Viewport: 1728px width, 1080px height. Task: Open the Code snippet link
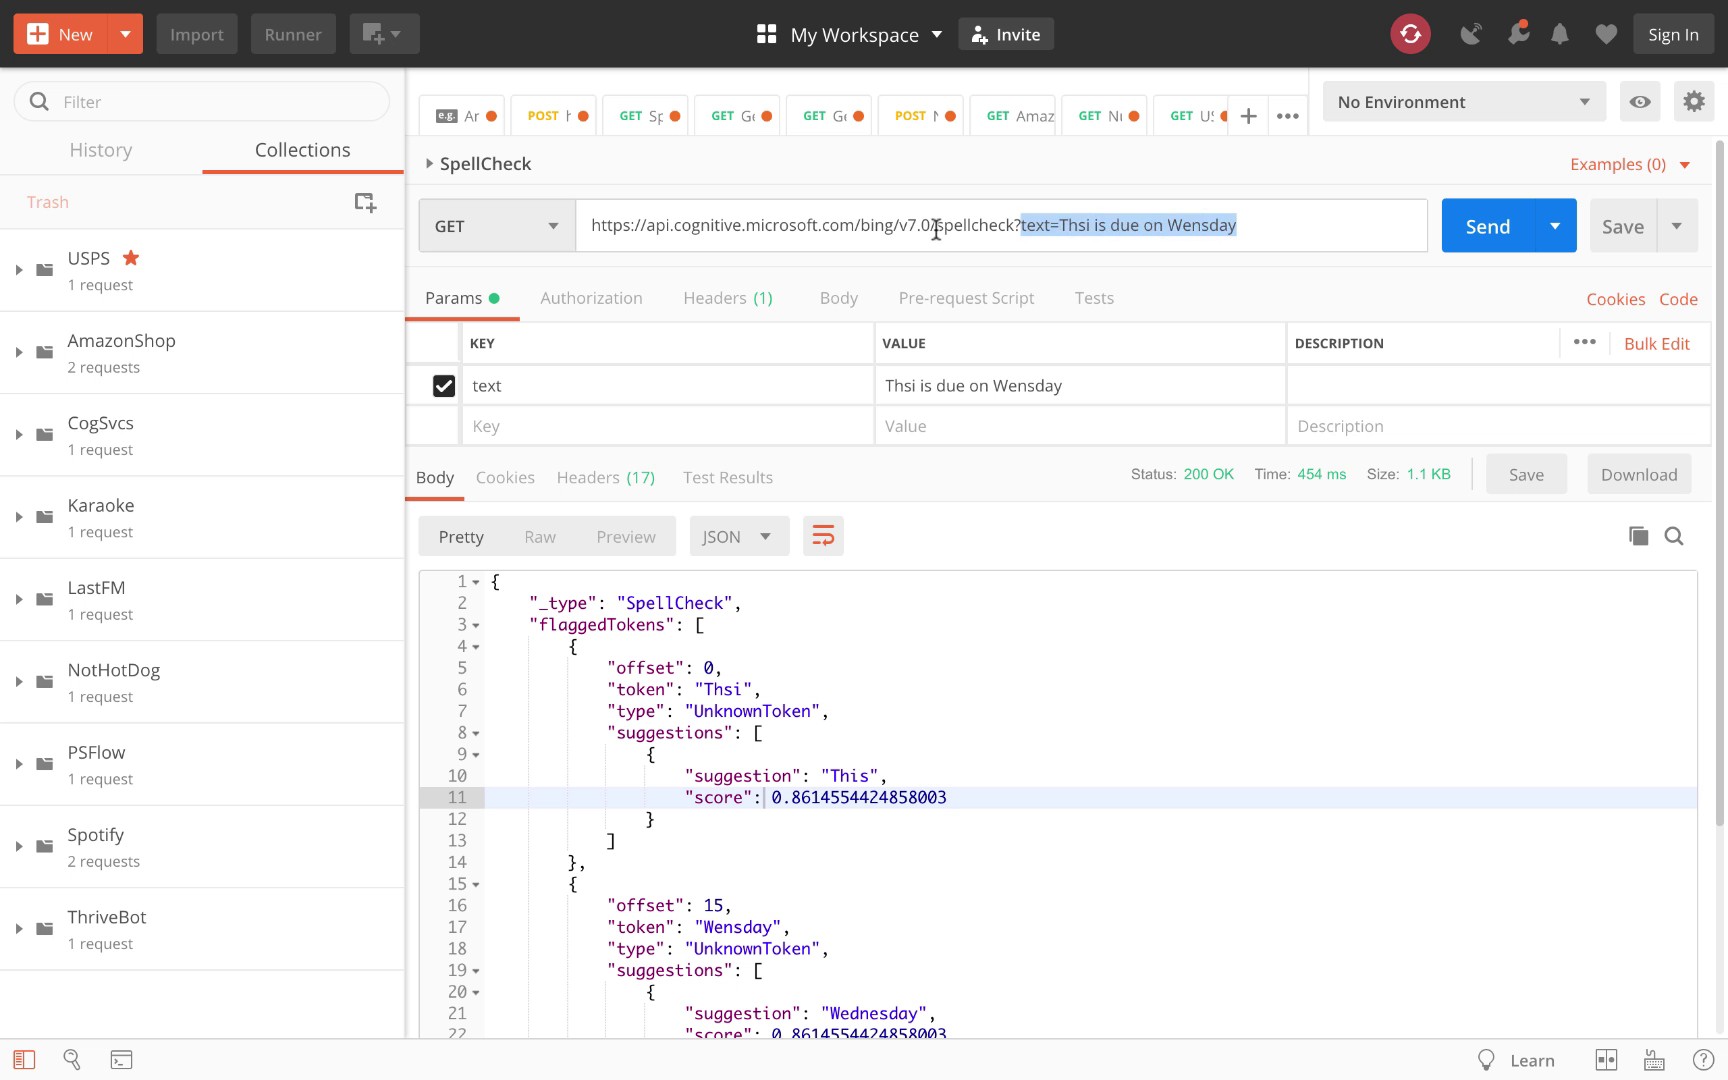pyautogui.click(x=1678, y=299)
